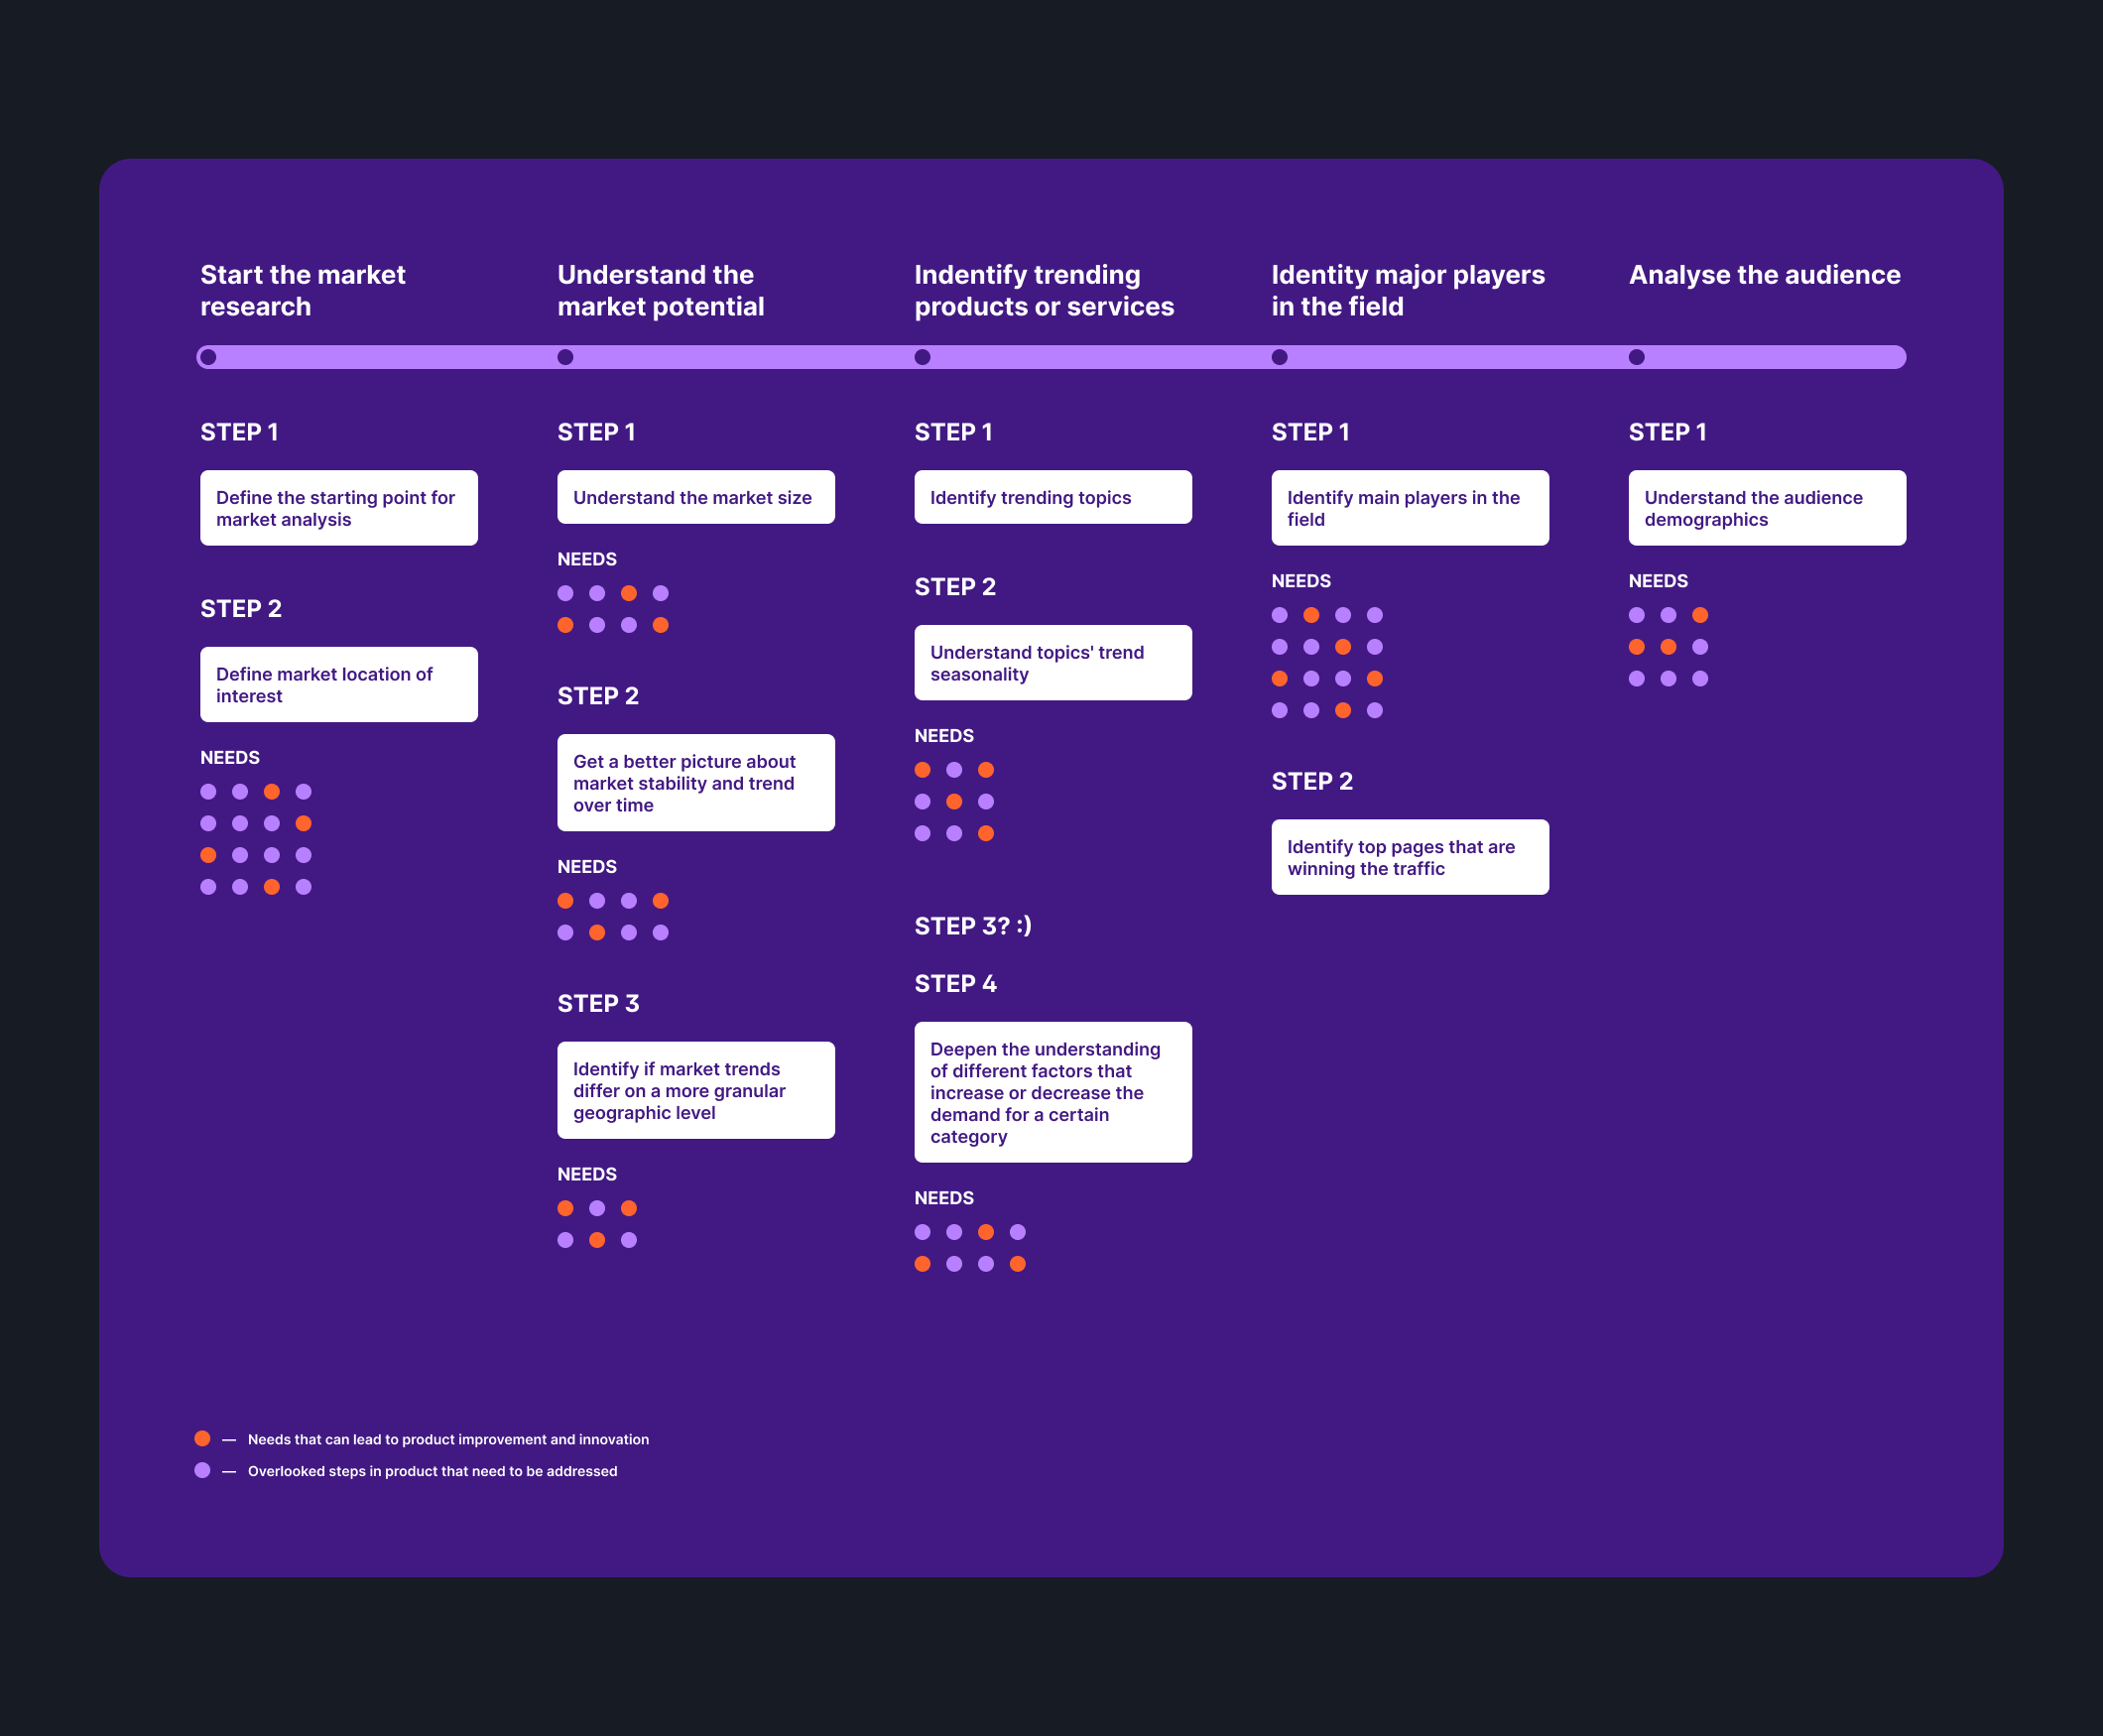Click the "Understand topics' trend seasonality" card

click(x=1052, y=662)
